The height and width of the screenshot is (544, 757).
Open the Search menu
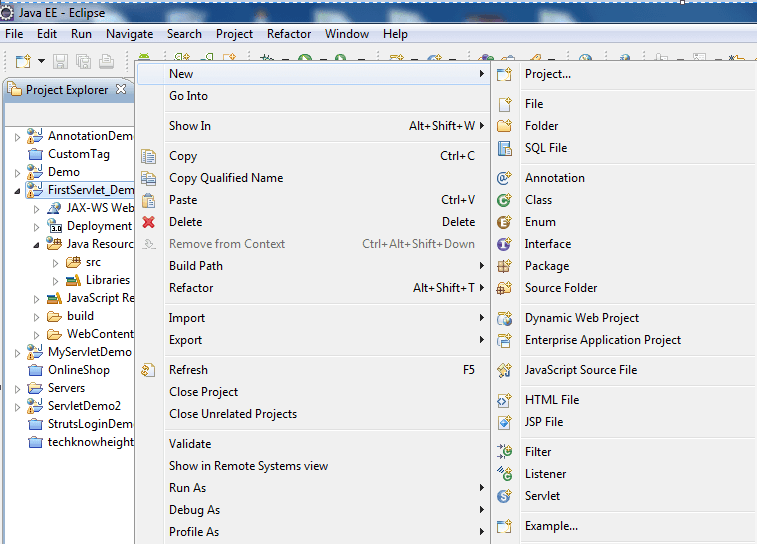tap(184, 34)
